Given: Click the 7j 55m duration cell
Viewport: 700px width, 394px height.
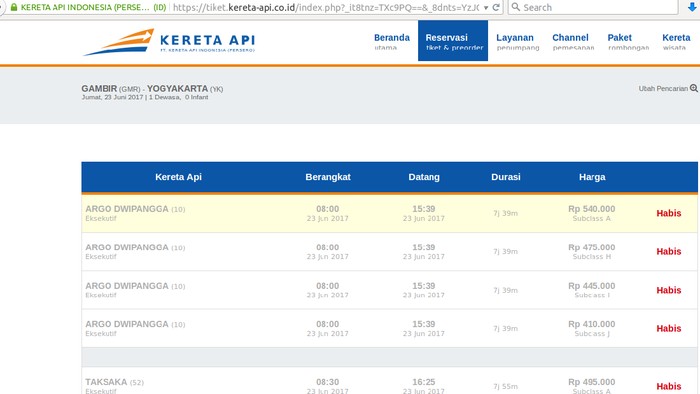Looking at the screenshot, I should [505, 386].
